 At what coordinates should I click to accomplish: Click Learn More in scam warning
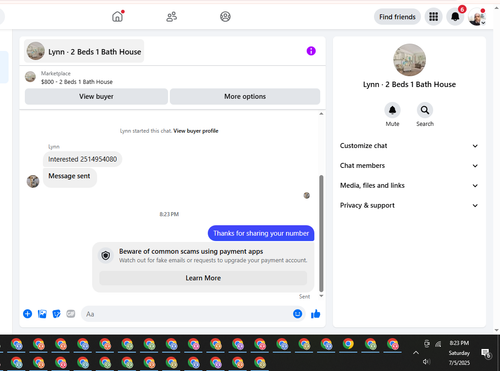pyautogui.click(x=203, y=278)
